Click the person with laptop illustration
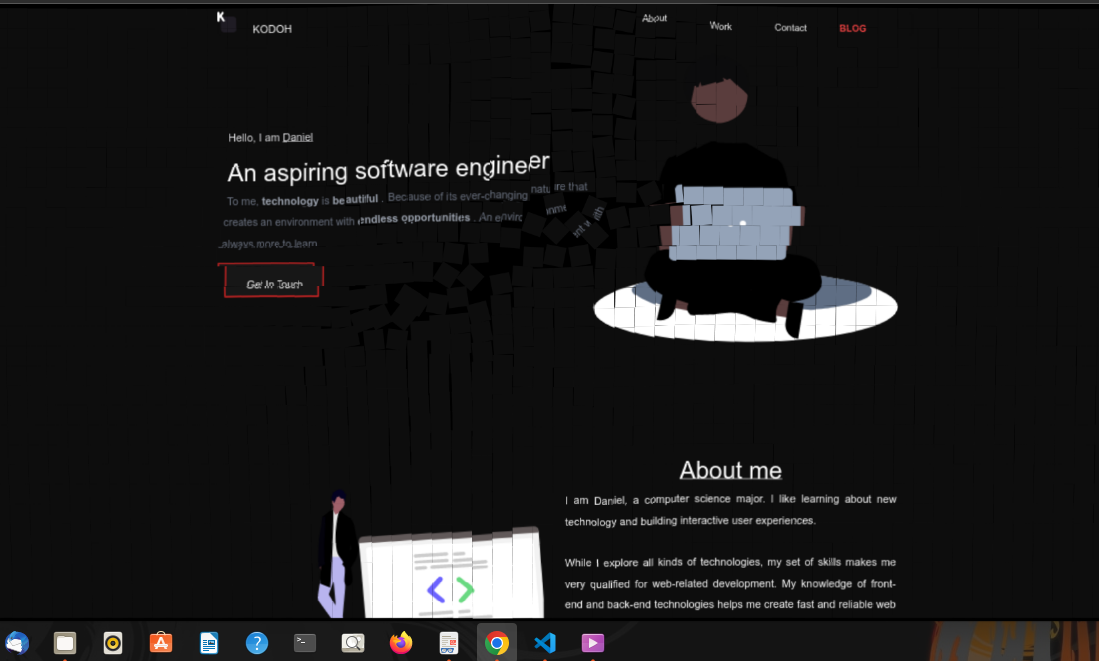Viewport: 1099px width, 661px height. pos(745,210)
